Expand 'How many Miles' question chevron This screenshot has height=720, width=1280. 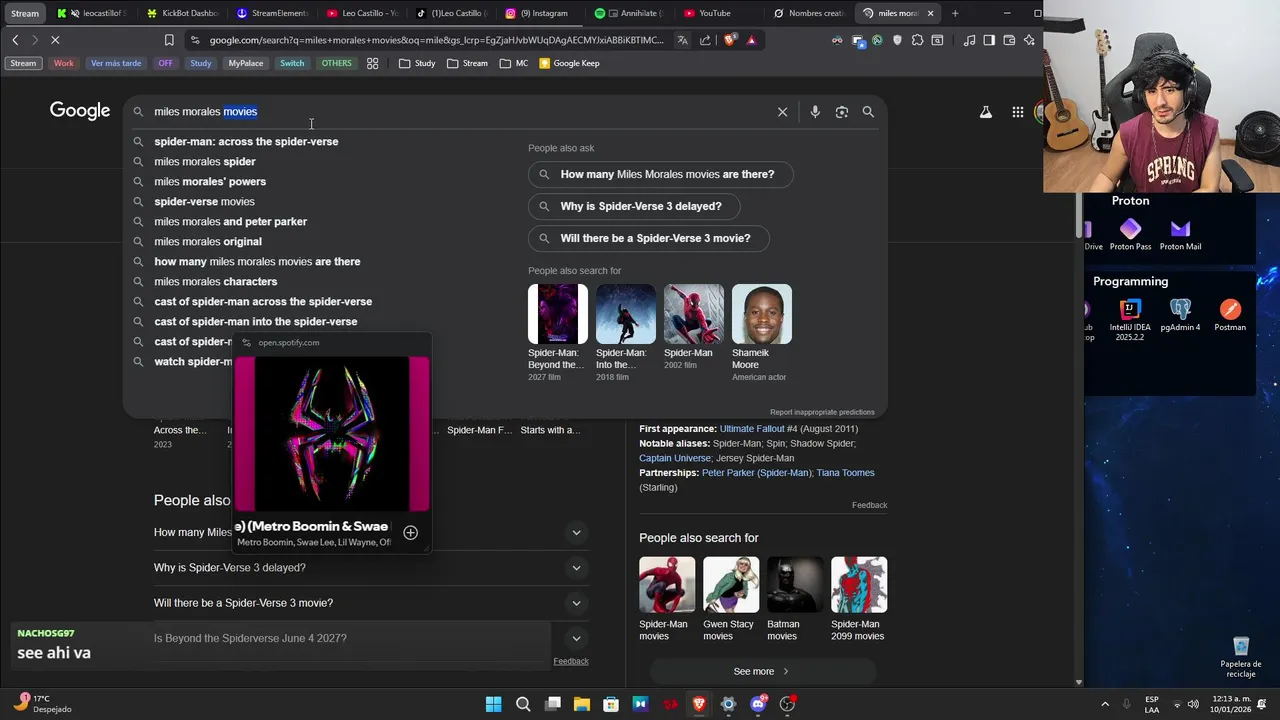[576, 533]
